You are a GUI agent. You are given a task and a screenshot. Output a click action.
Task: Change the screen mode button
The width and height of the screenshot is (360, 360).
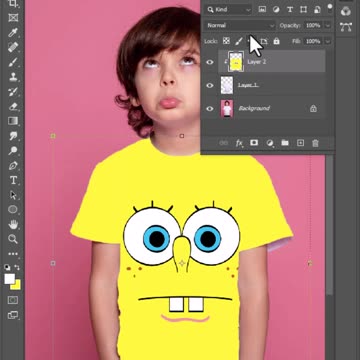point(13,315)
